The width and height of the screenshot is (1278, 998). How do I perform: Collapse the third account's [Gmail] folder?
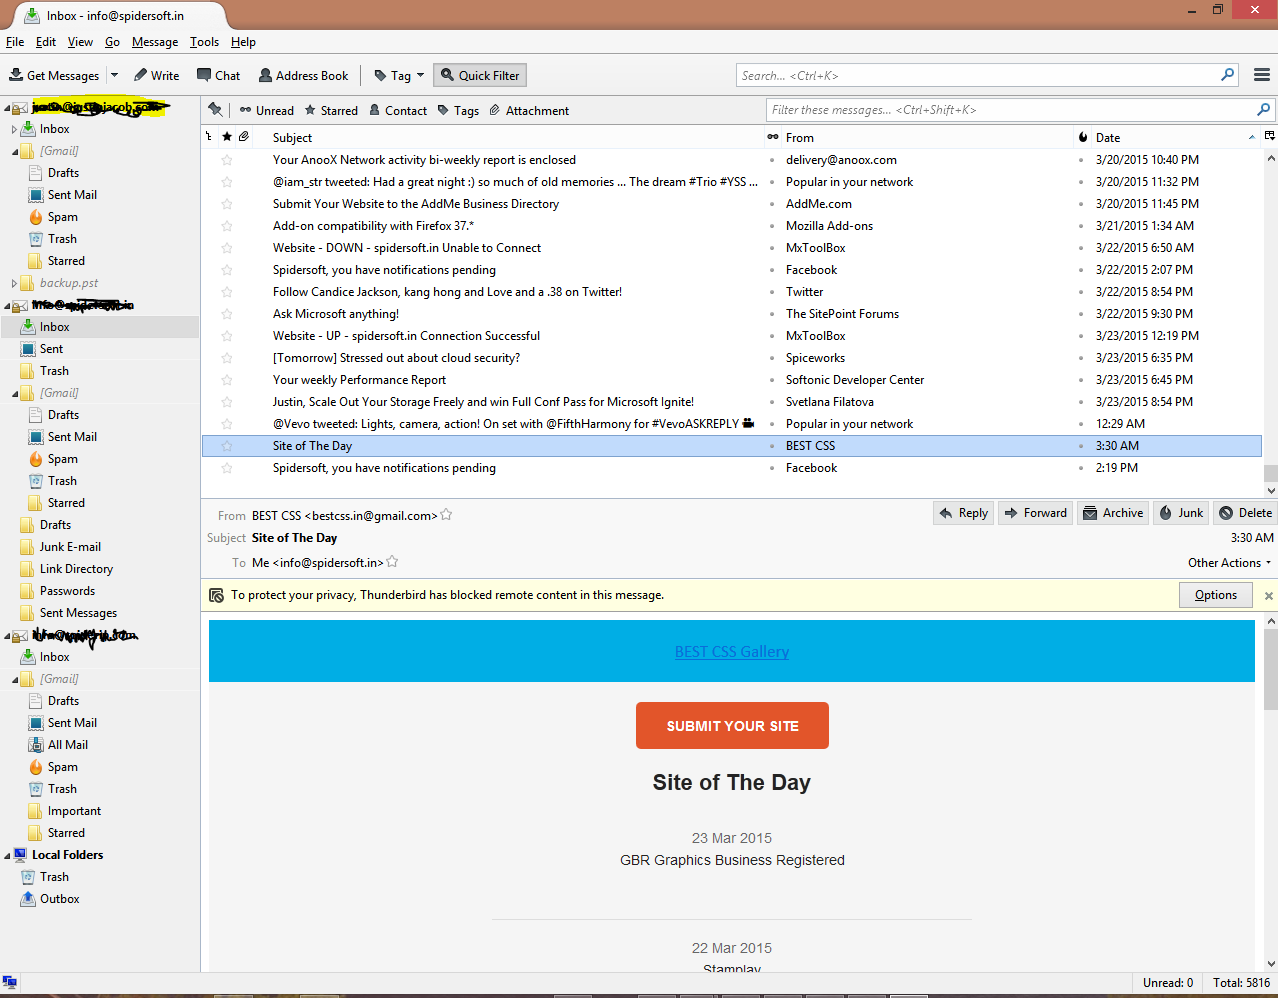pos(15,680)
